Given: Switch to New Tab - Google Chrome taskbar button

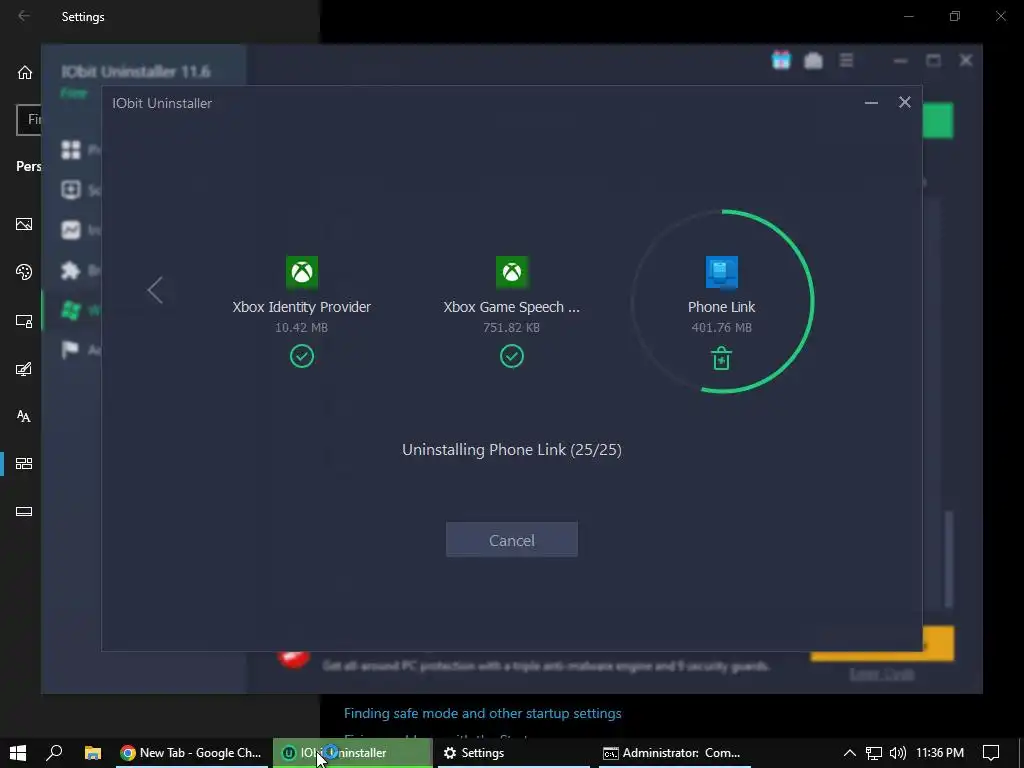Looking at the screenshot, I should coord(192,752).
